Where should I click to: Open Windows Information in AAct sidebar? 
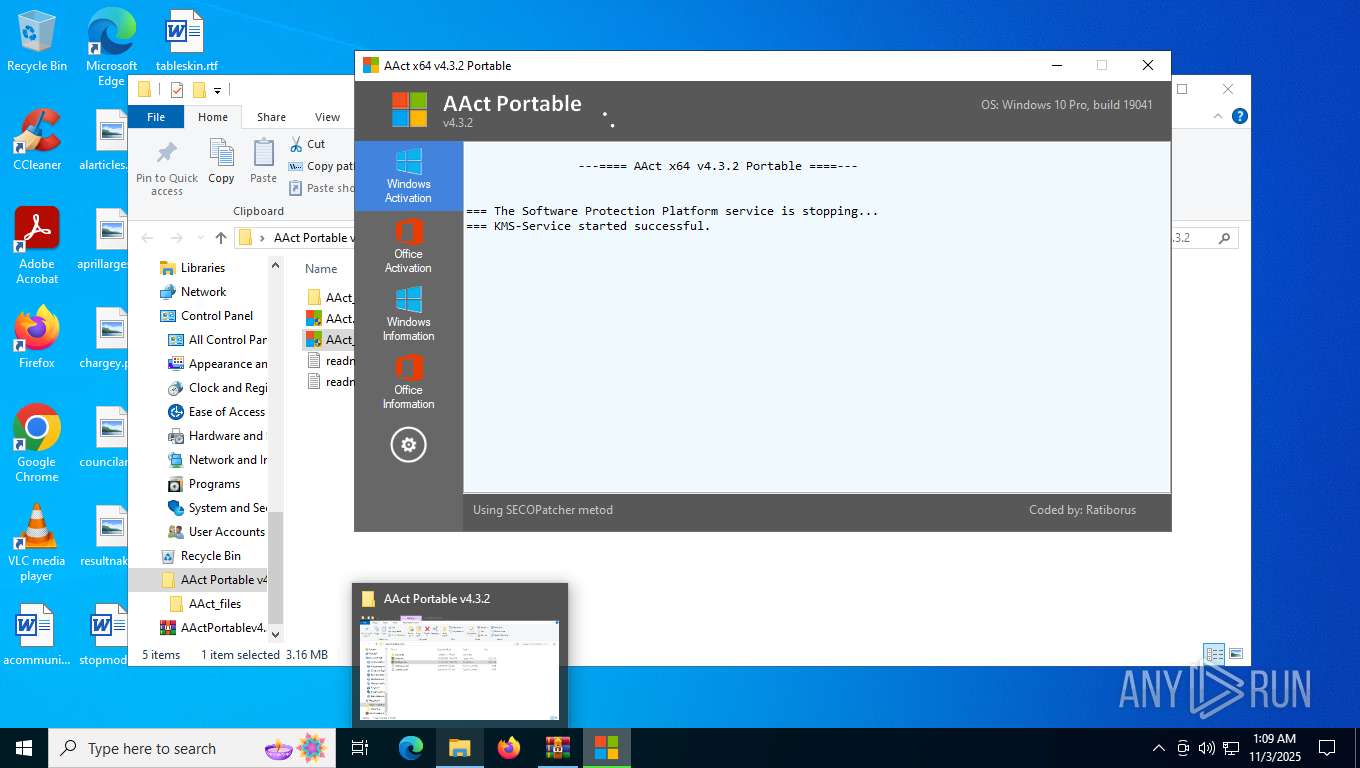point(408,314)
